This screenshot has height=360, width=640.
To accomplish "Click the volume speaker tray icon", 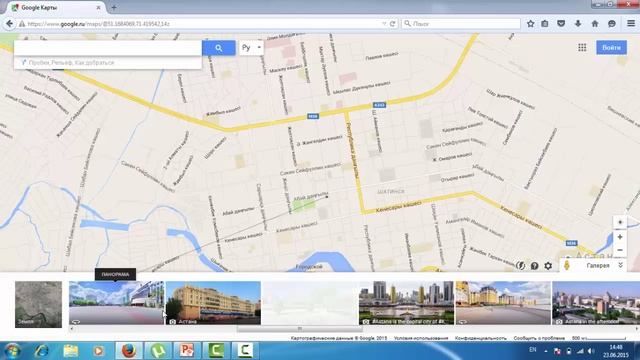I will click(591, 351).
